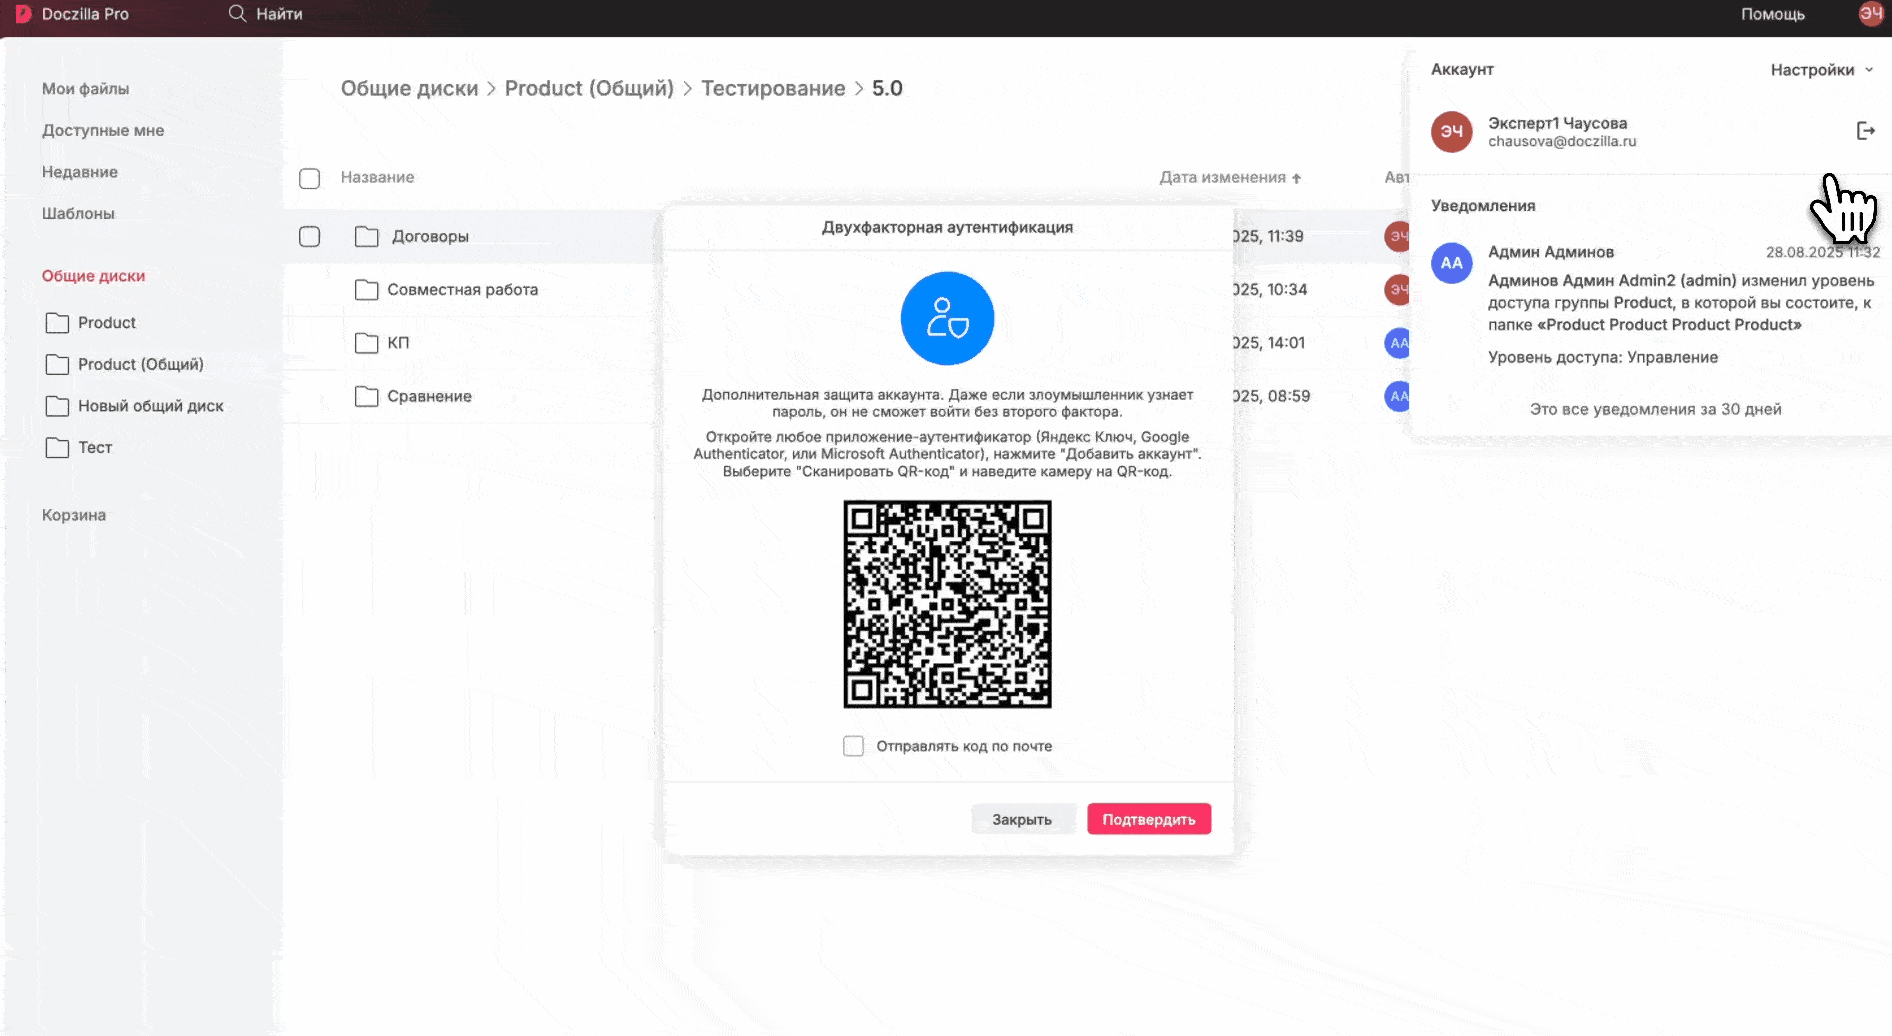Click the Сравнение folder icon
This screenshot has width=1892, height=1036.
pos(367,397)
